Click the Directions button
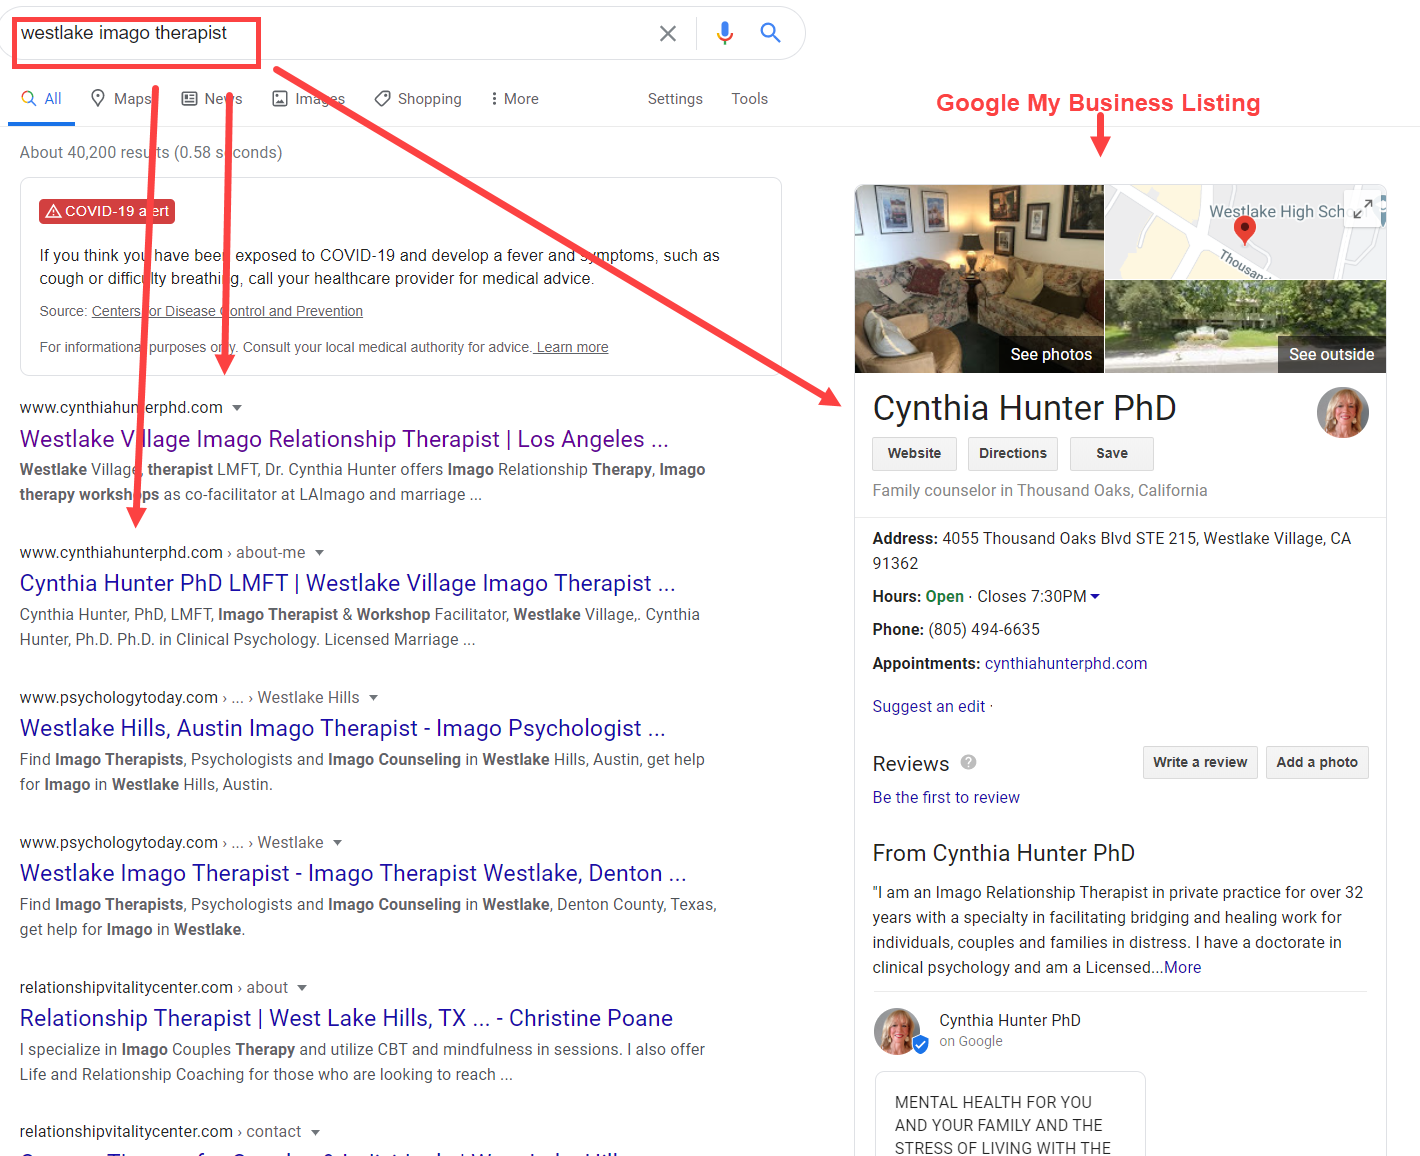Viewport: 1420px width, 1156px height. 1012,453
